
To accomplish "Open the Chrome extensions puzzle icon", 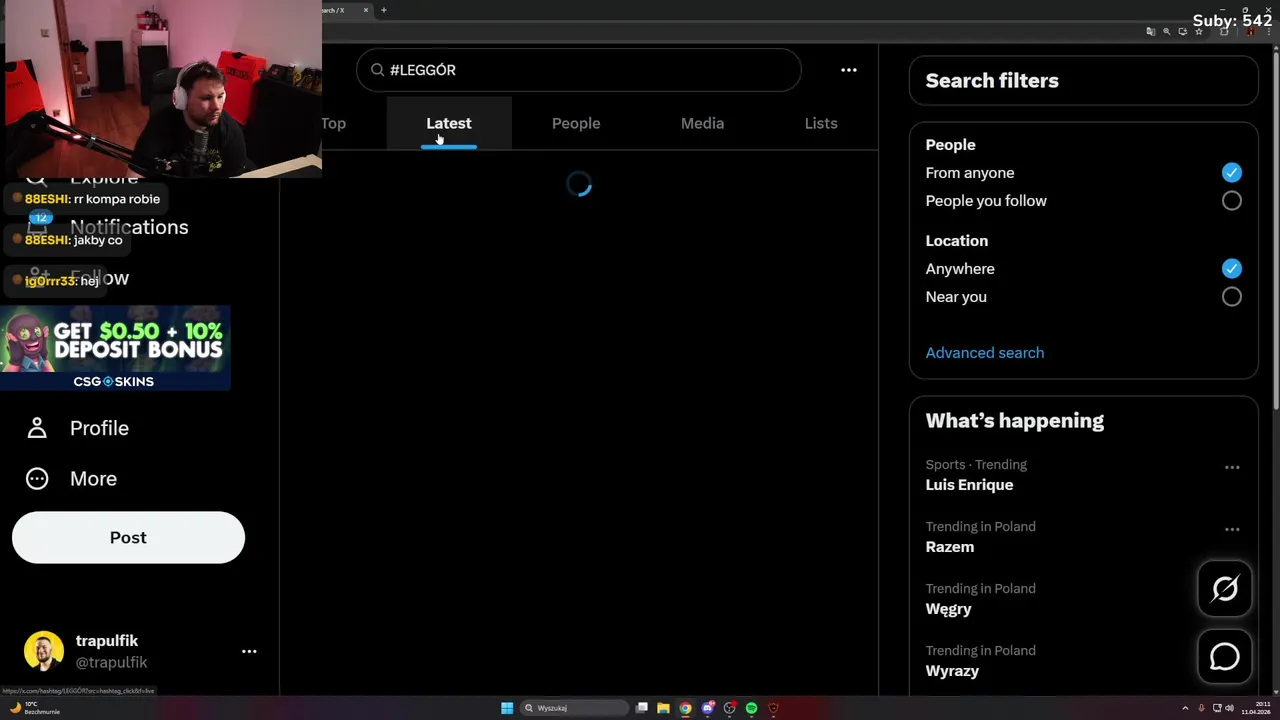I will coord(1224,32).
